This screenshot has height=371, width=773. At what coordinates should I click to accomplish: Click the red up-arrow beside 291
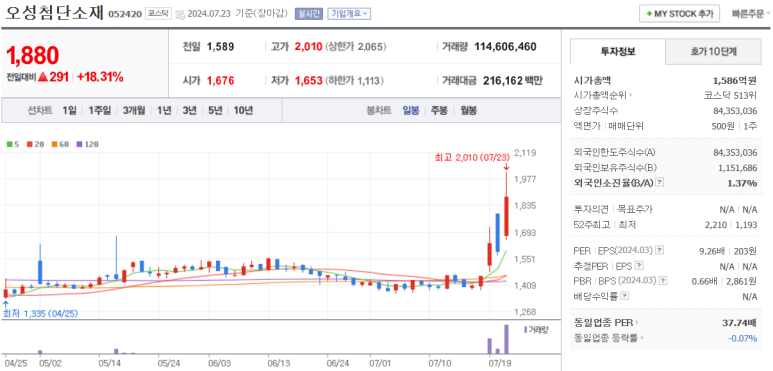42,77
